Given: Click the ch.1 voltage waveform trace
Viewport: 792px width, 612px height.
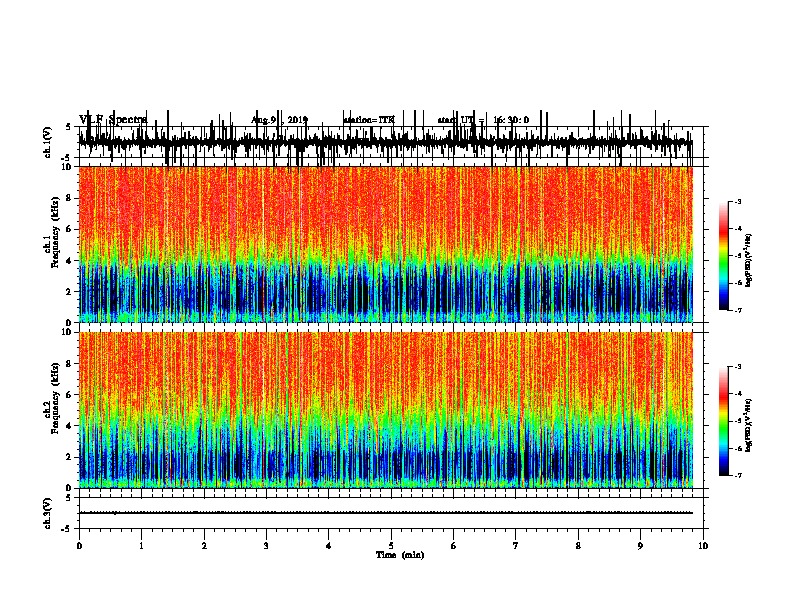Looking at the screenshot, I should click(x=386, y=142).
